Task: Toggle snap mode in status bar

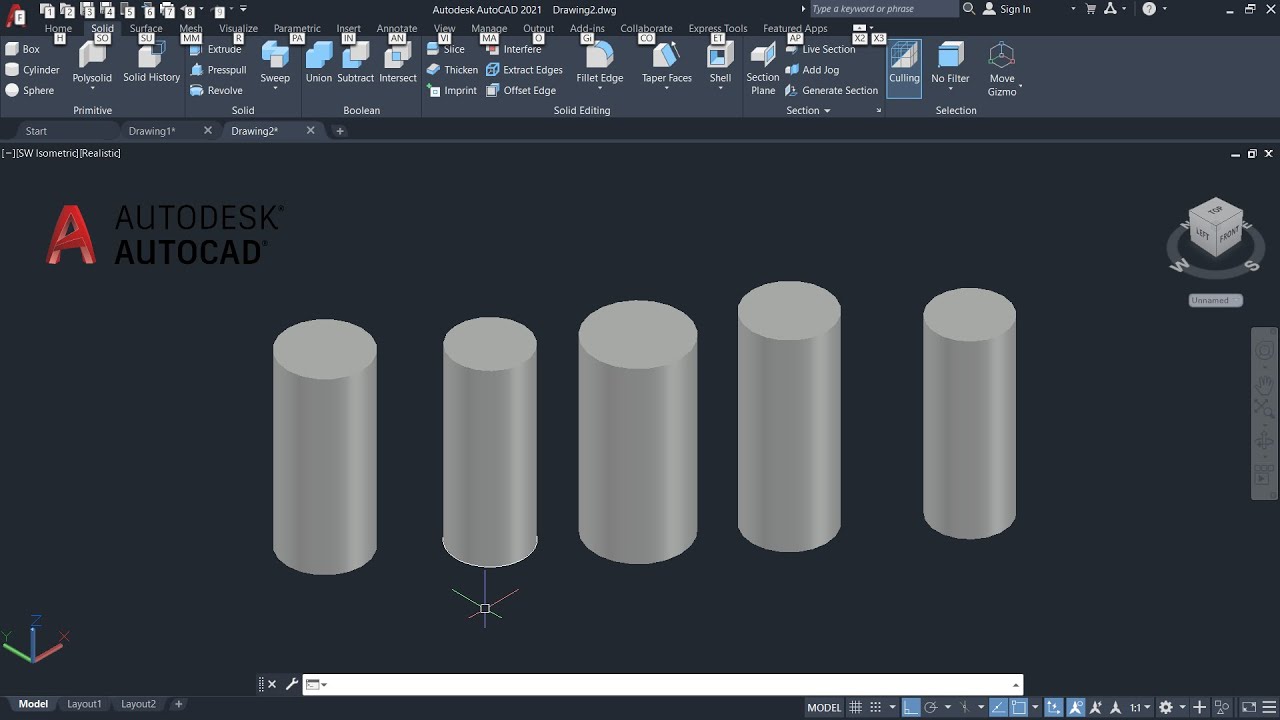Action: (875, 707)
